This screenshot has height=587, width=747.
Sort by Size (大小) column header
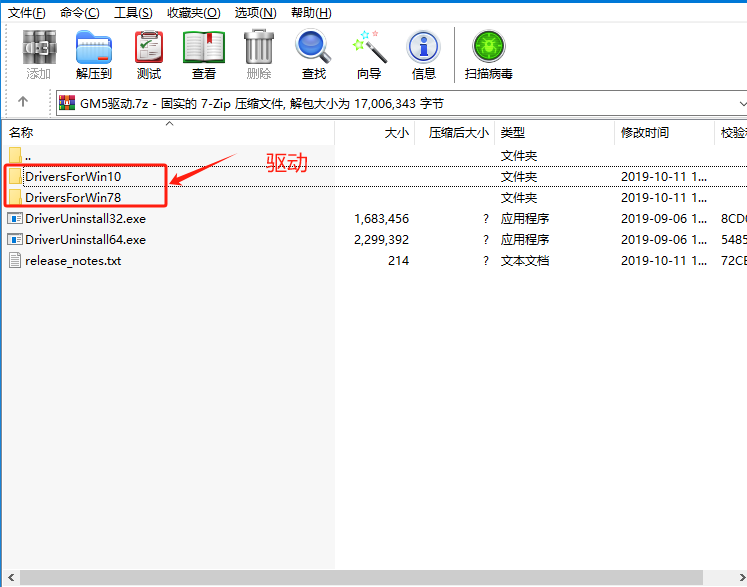(x=396, y=132)
